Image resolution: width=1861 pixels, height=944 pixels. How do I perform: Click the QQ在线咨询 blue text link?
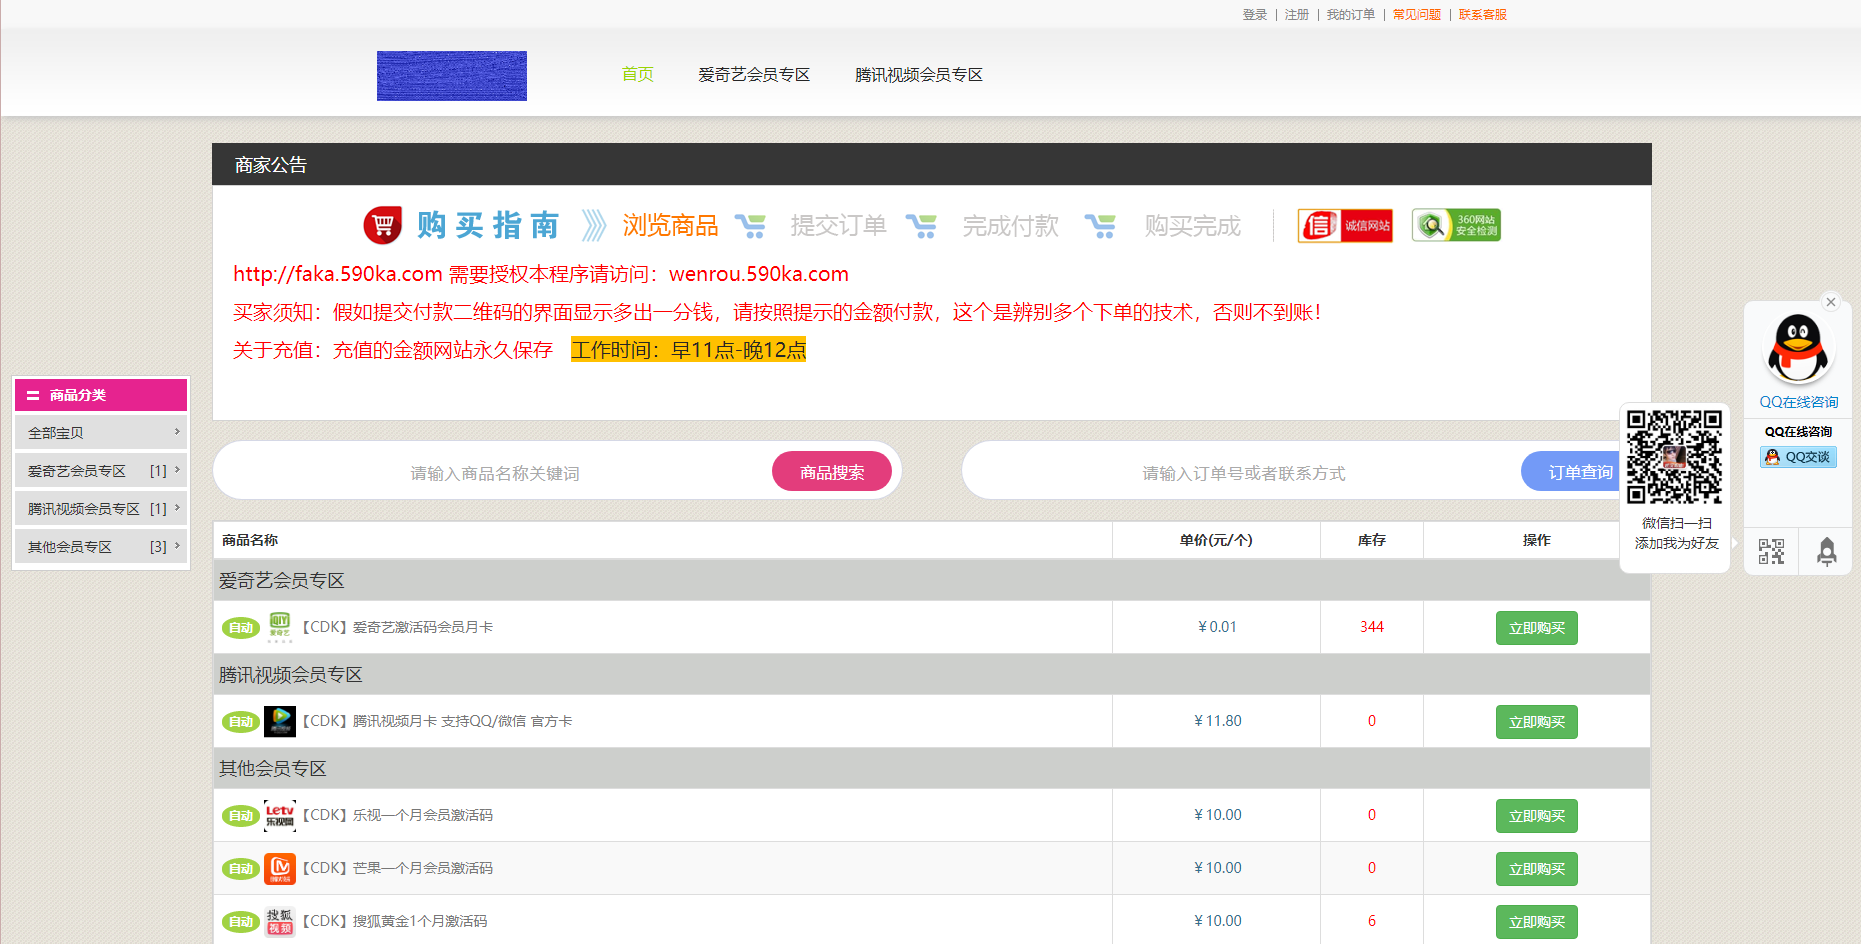click(x=1798, y=402)
